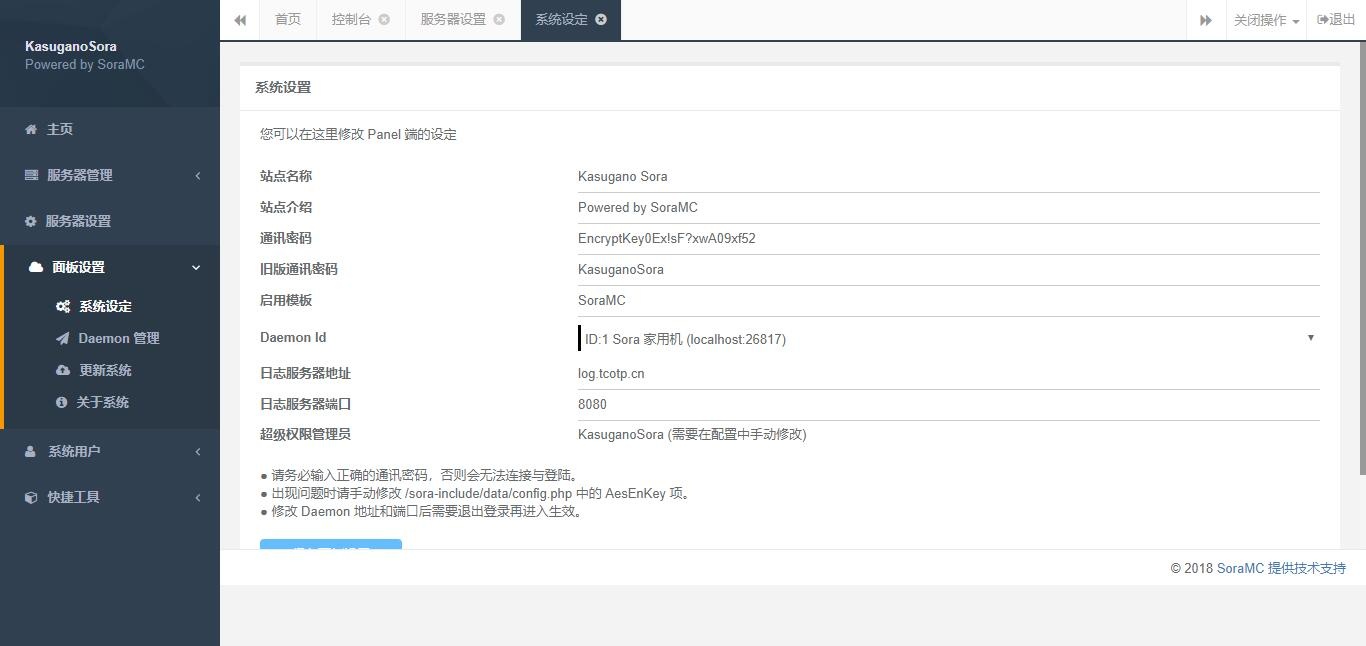Open the 关闭操作 dropdown menu

[x=1264, y=19]
